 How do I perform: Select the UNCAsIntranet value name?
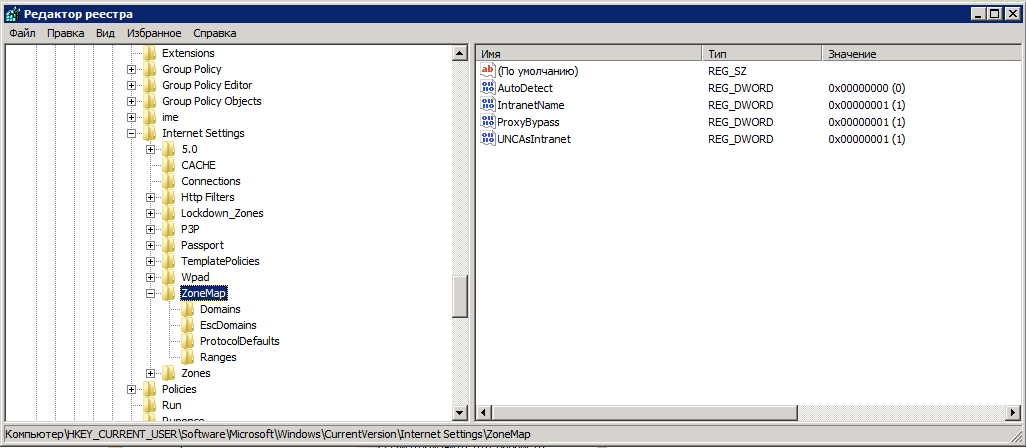coord(534,139)
